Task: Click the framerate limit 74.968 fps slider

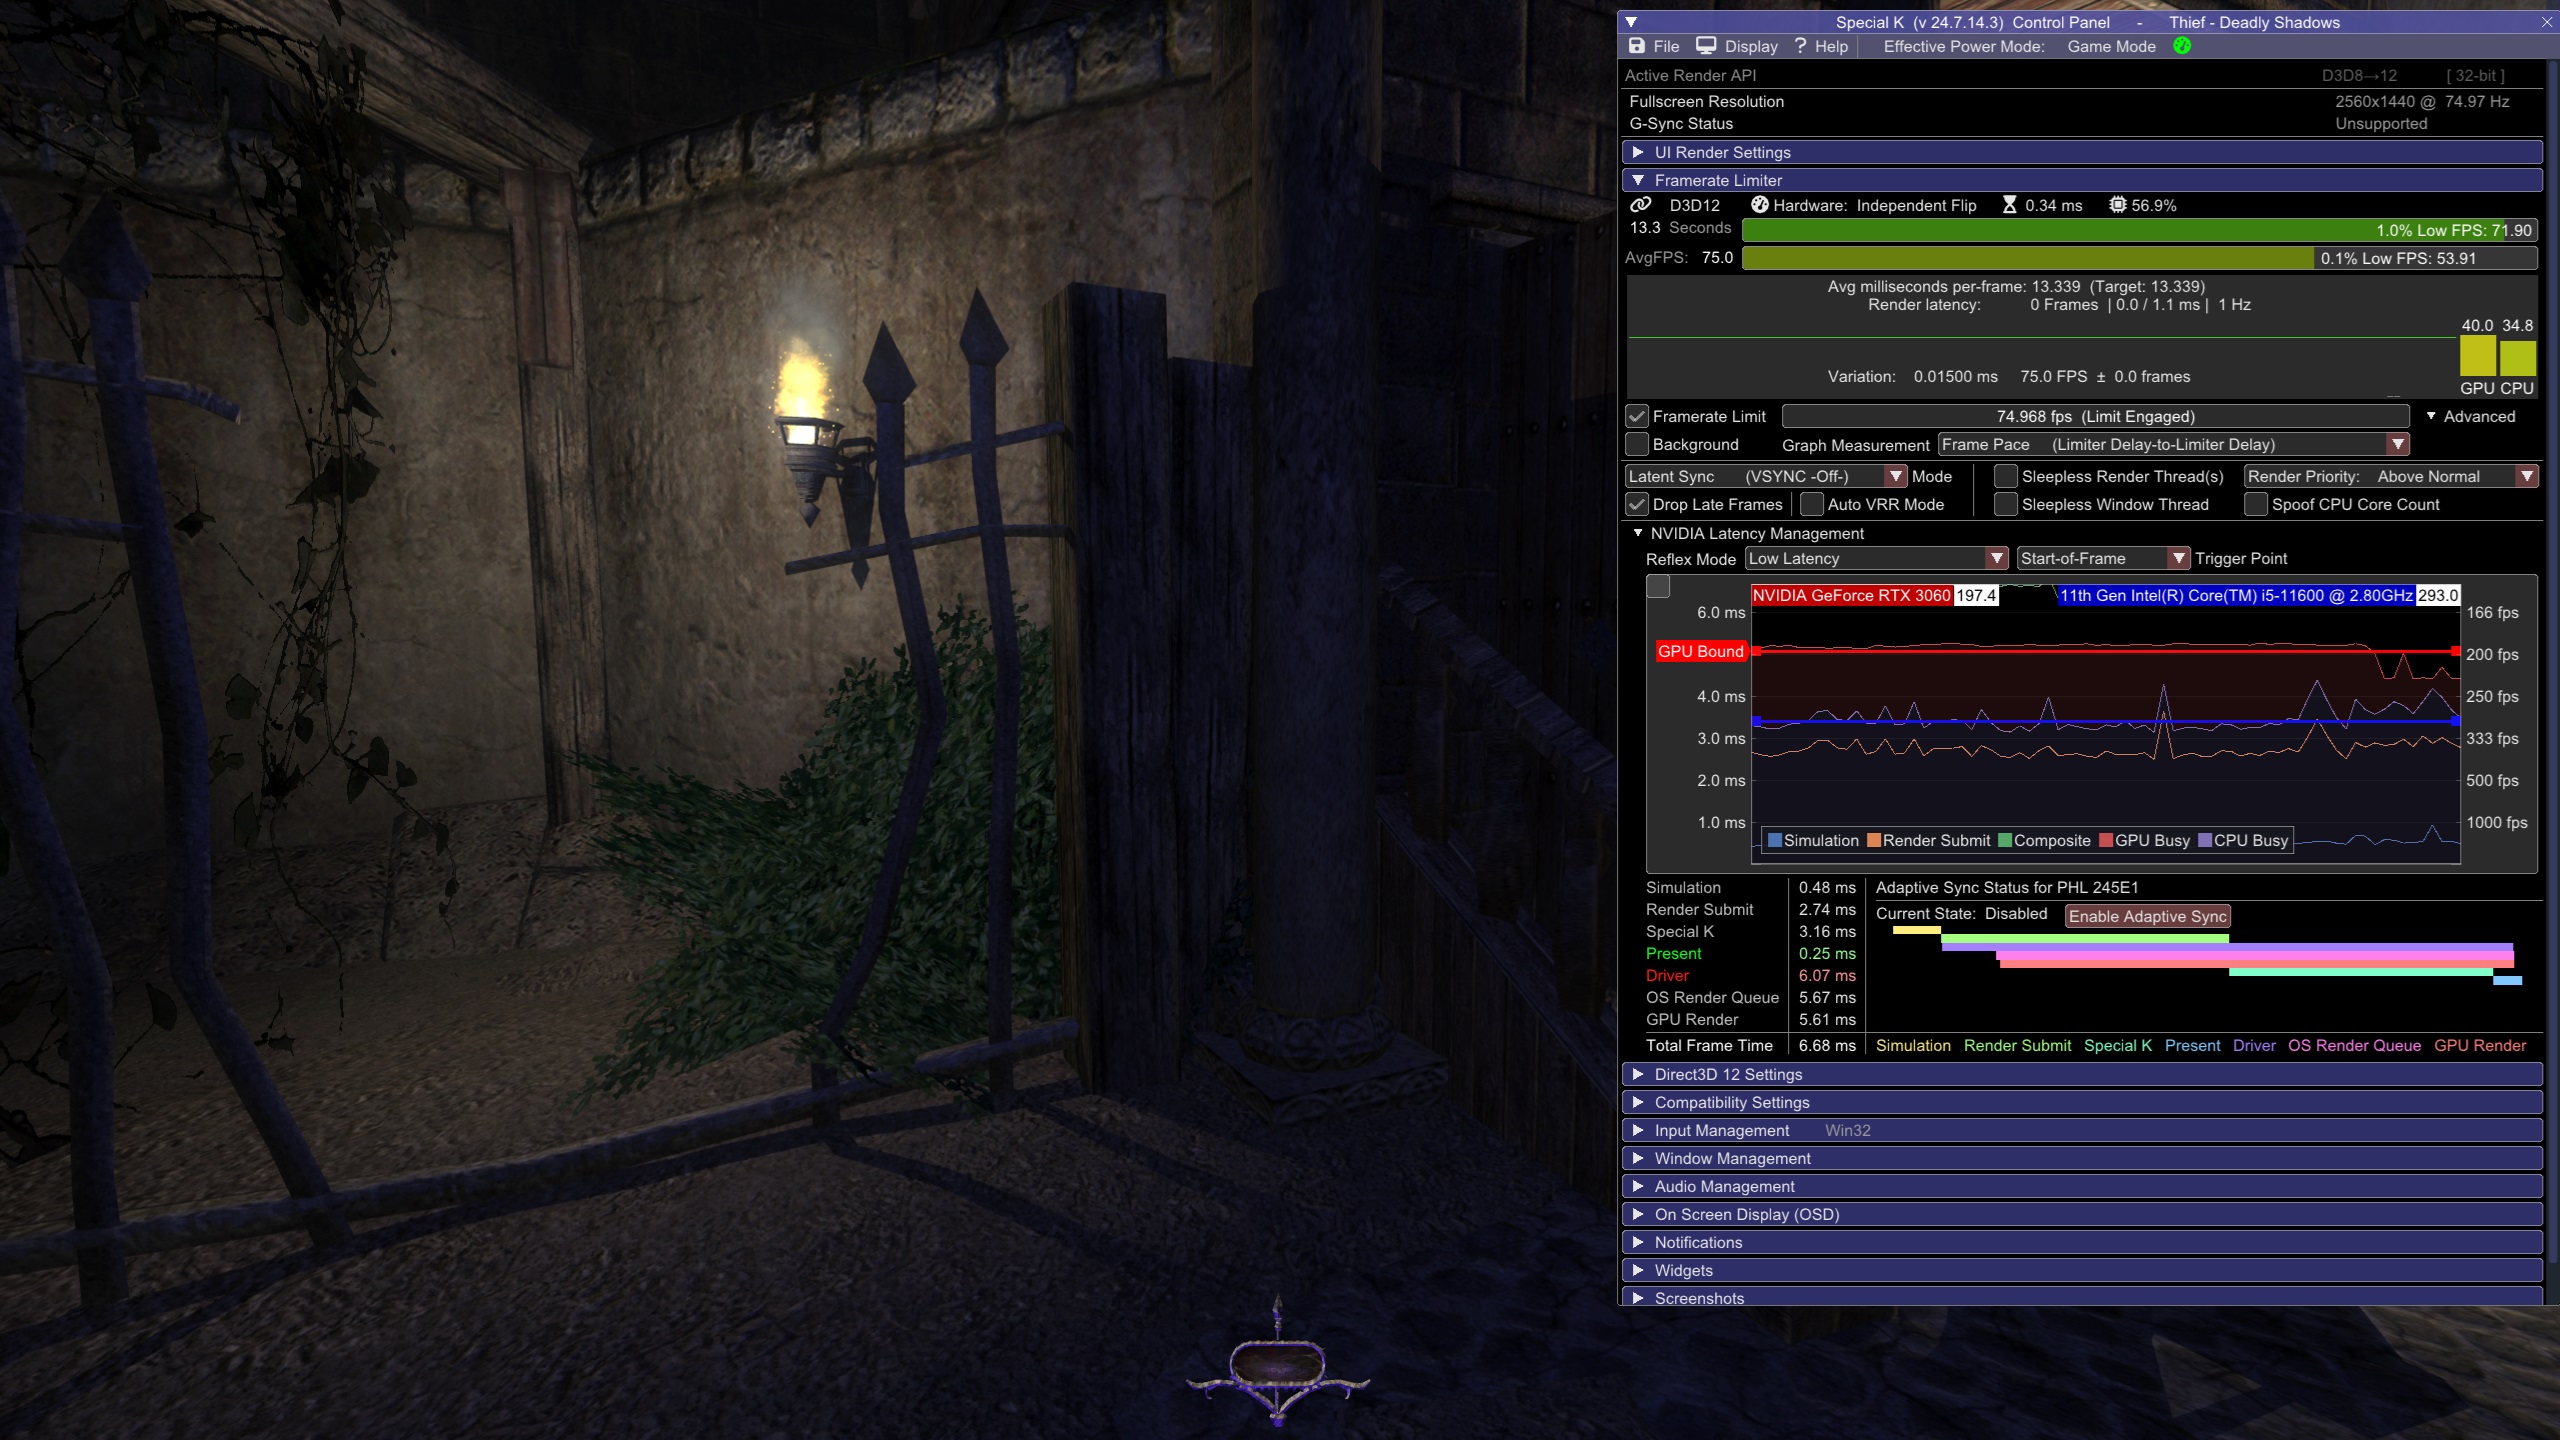Action: (2095, 416)
